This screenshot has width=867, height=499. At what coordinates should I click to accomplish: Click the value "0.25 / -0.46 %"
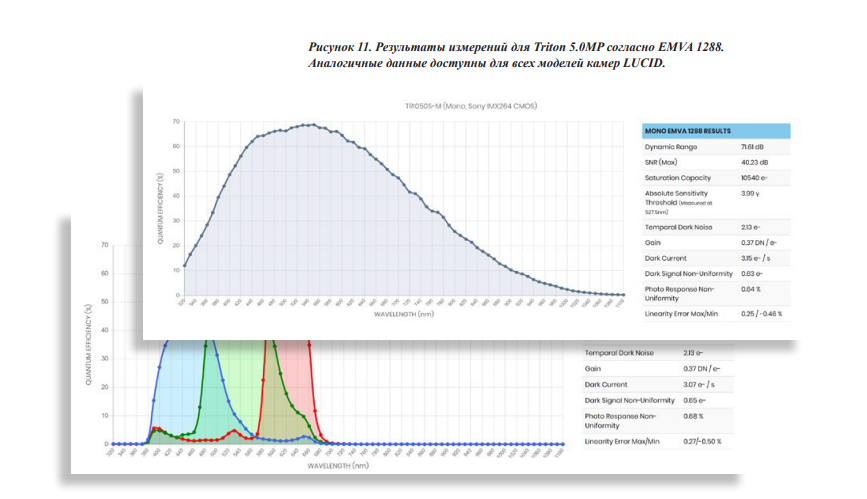pyautogui.click(x=761, y=314)
